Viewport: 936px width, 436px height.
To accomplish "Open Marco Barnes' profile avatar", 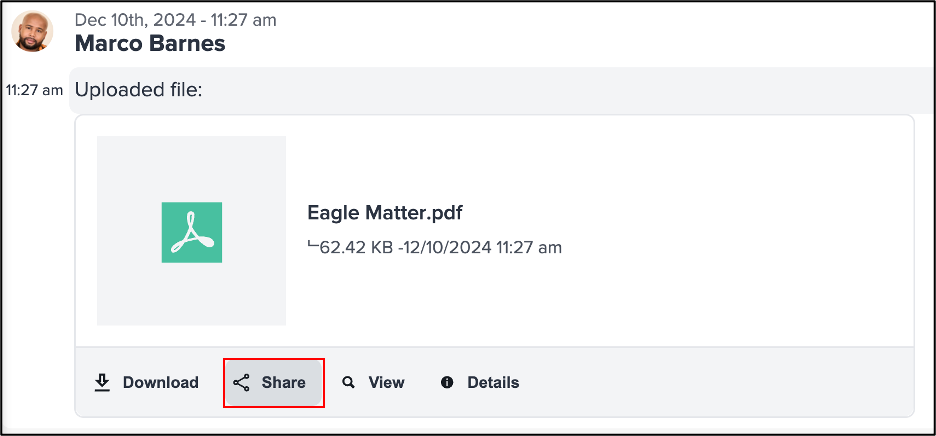I will [32, 31].
